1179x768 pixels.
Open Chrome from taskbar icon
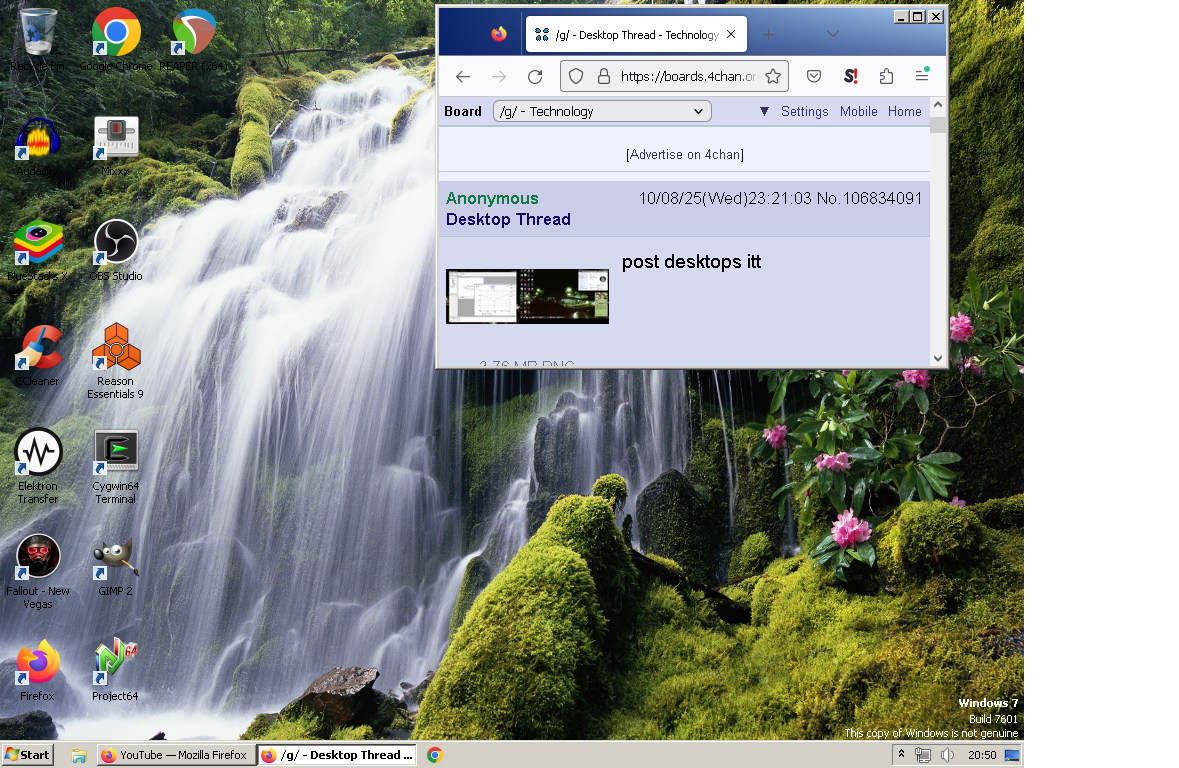tap(435, 754)
